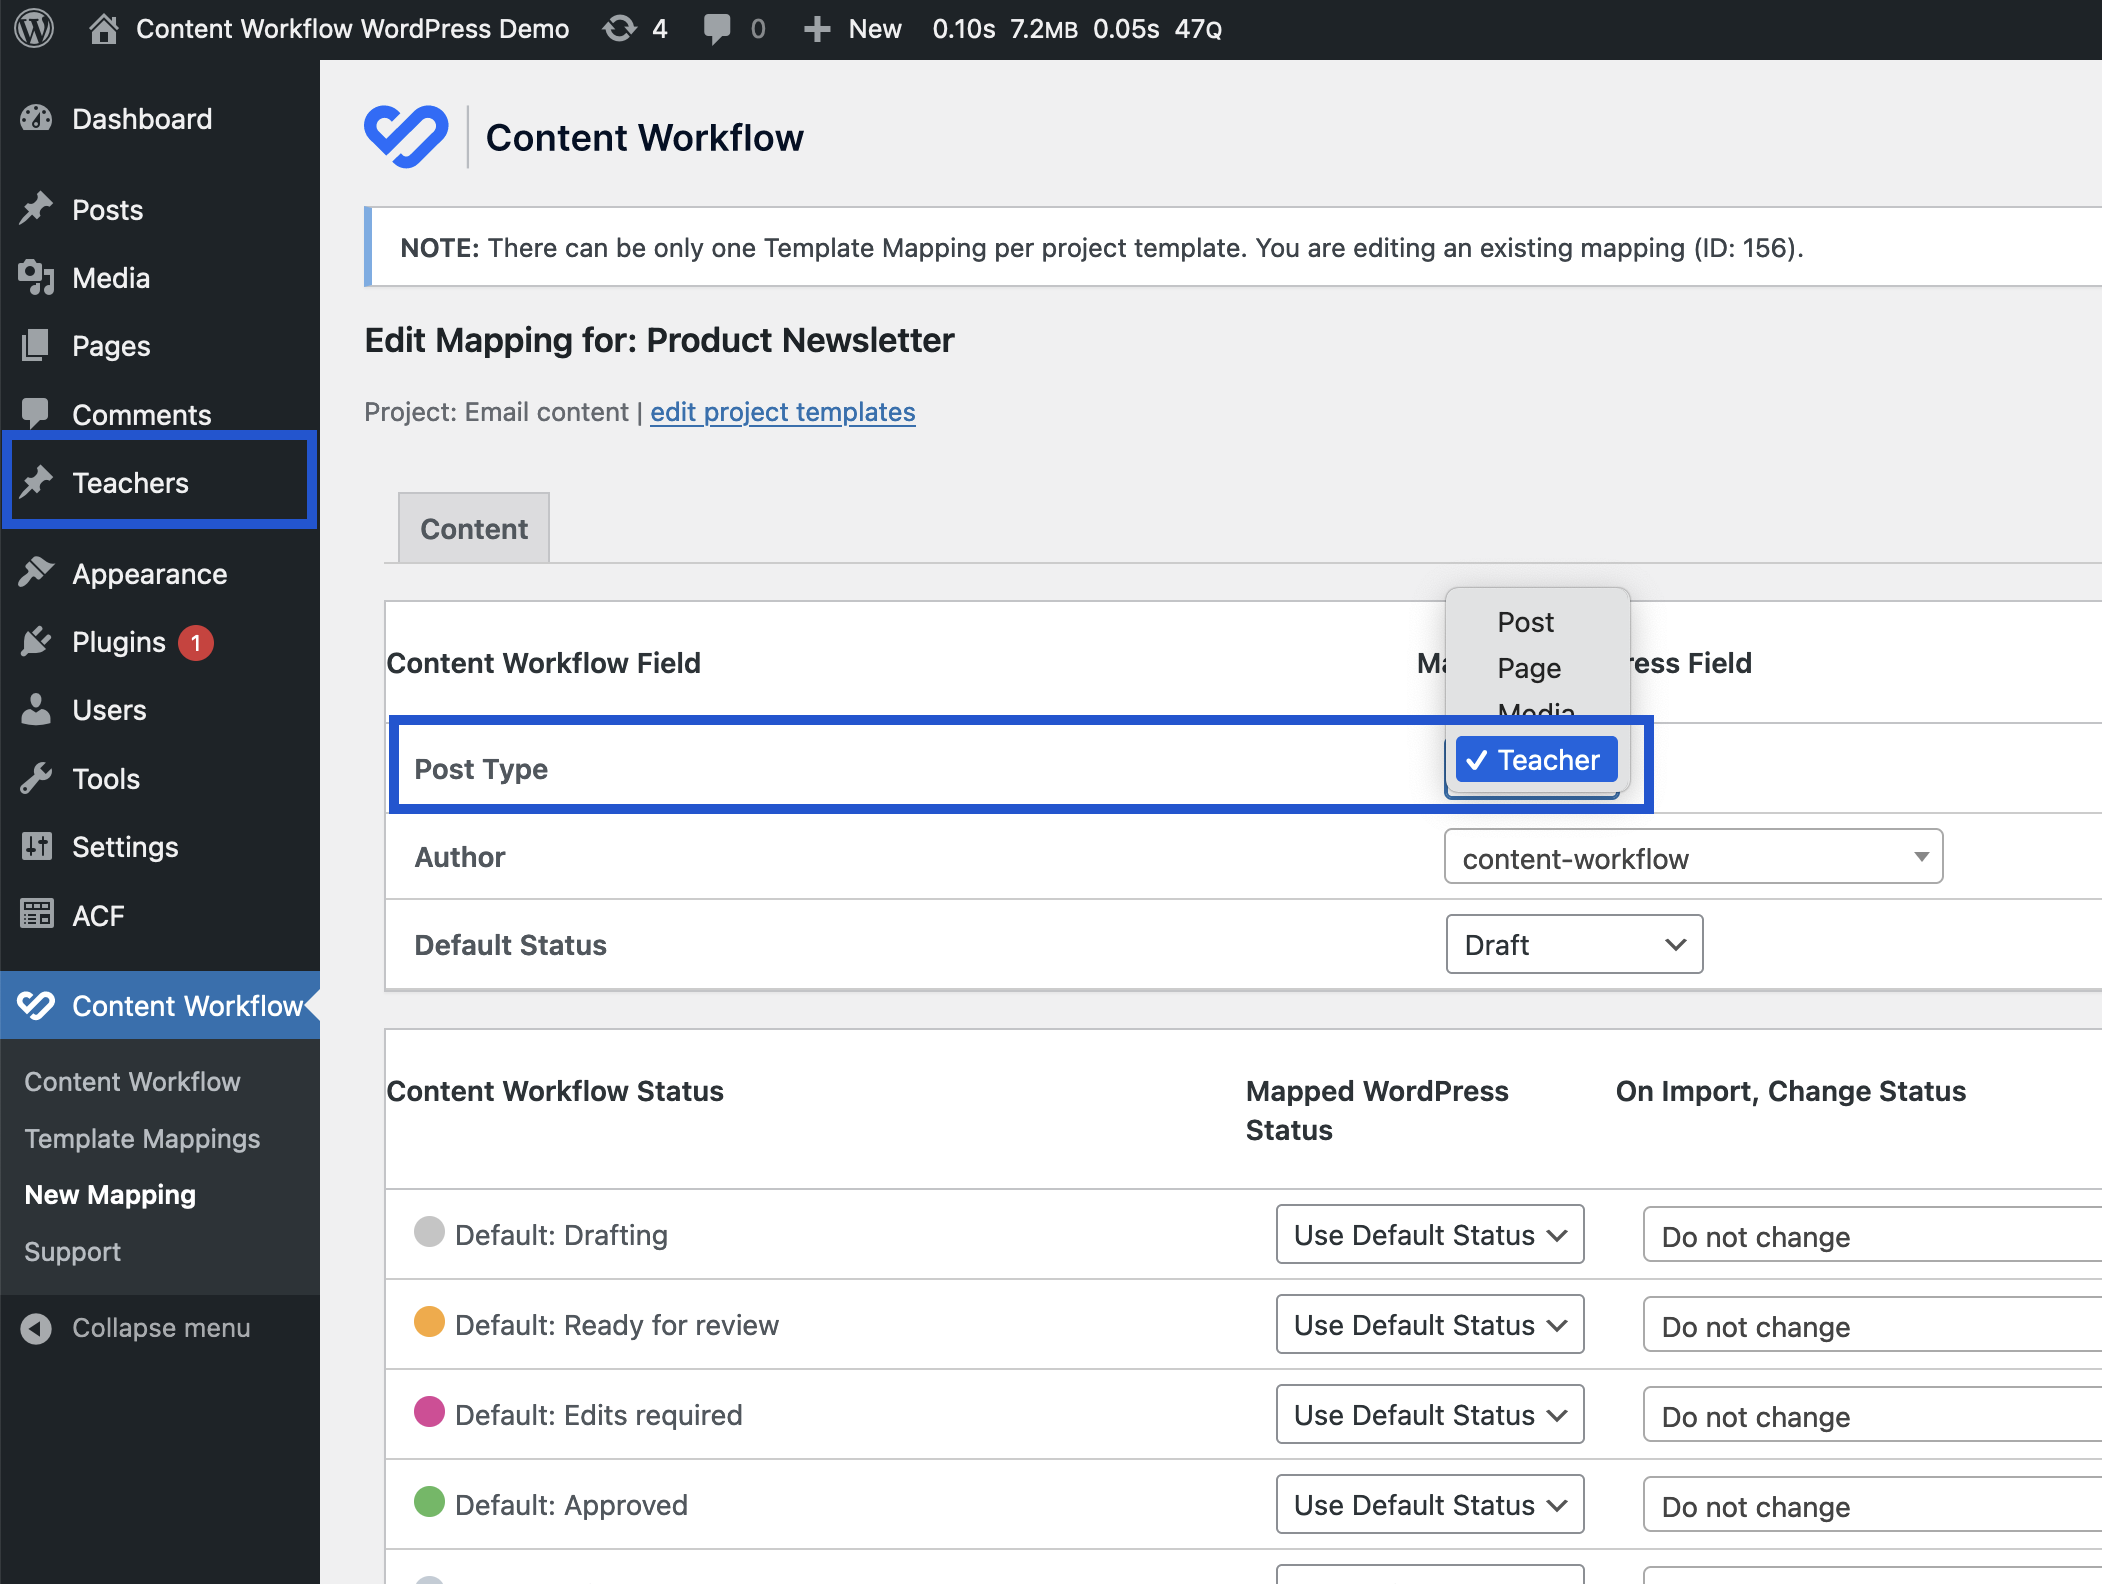Click the Tools wrench icon
Image resolution: width=2102 pixels, height=1584 pixels.
(37, 778)
